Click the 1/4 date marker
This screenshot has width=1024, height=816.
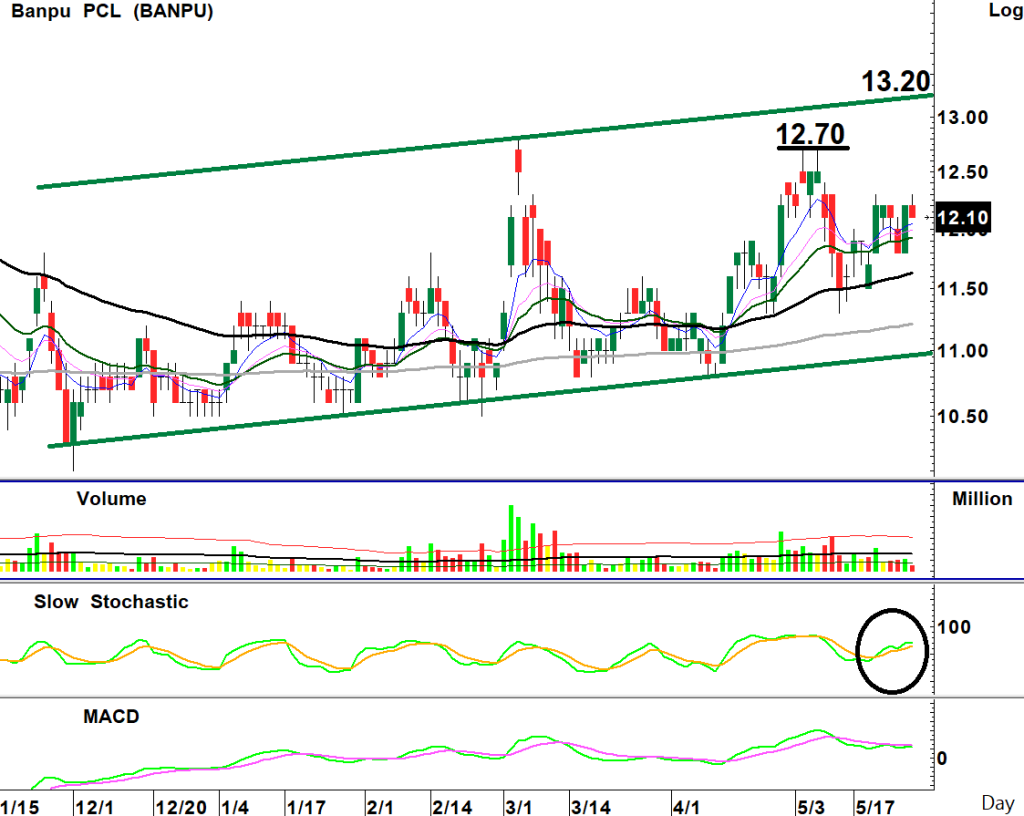[234, 807]
